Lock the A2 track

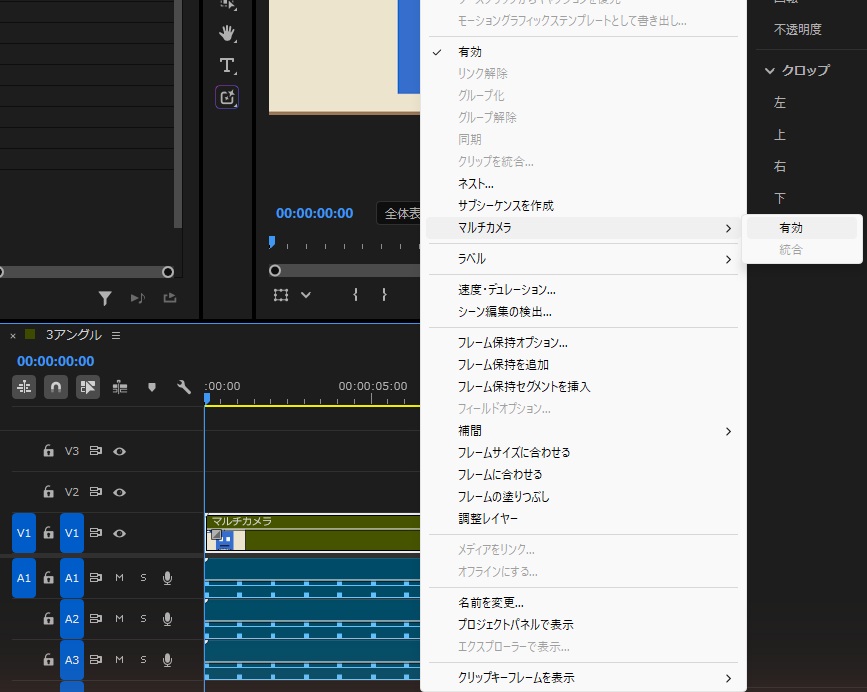click(49, 618)
